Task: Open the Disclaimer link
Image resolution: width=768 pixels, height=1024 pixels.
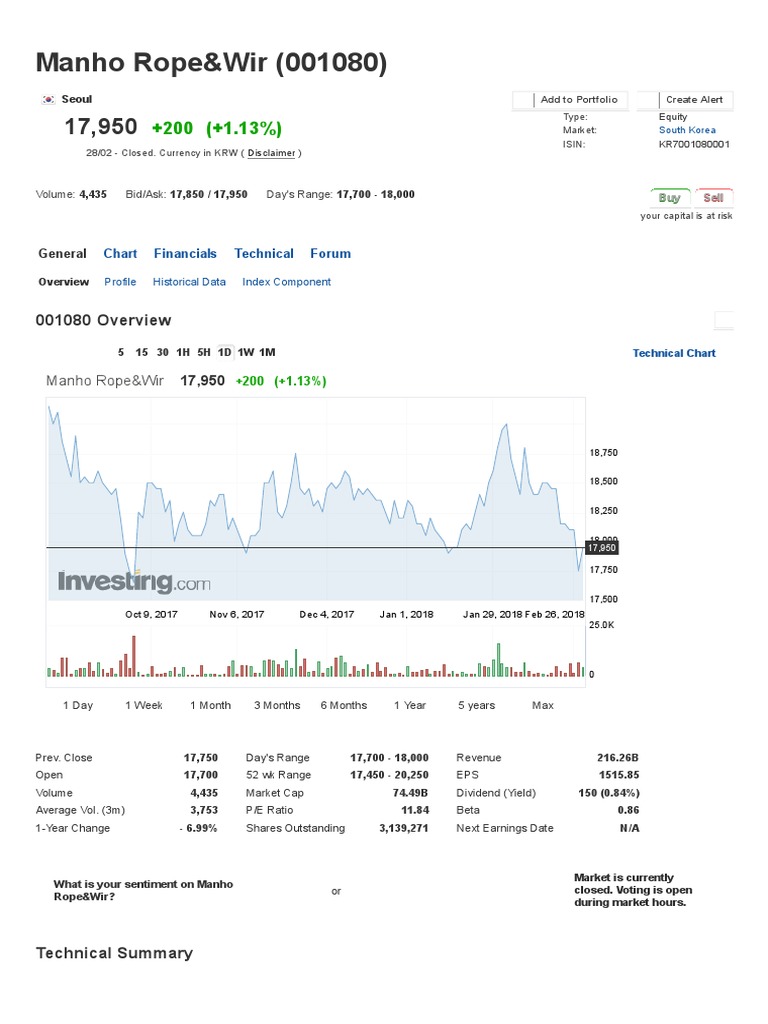Action: click(x=272, y=153)
